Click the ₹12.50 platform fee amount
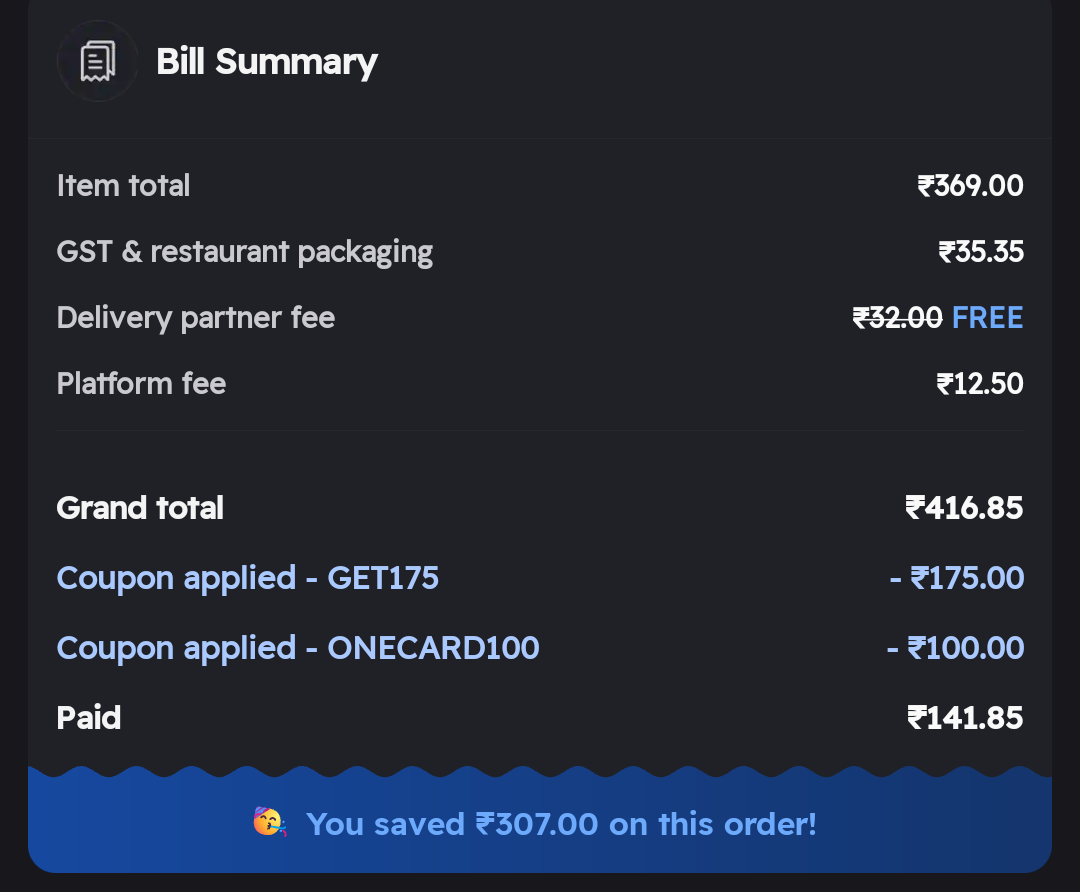Screen dimensions: 1080x892 click(x=979, y=384)
